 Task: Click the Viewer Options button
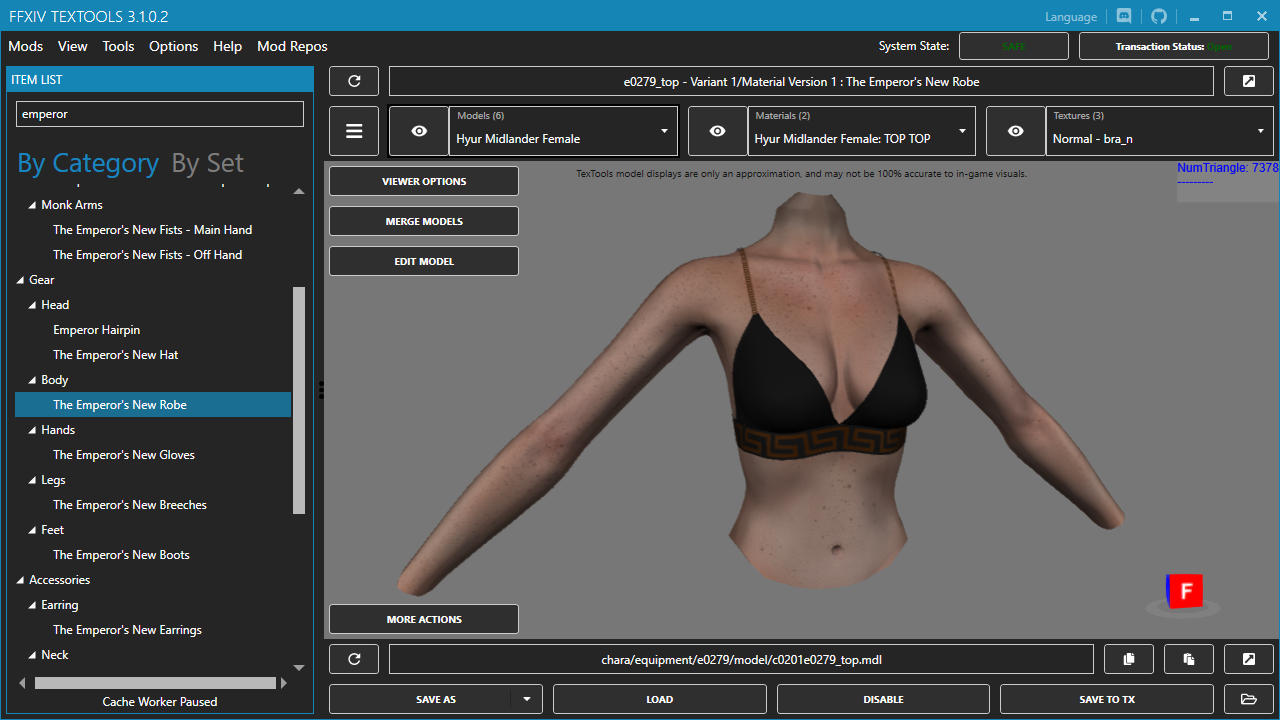point(424,181)
